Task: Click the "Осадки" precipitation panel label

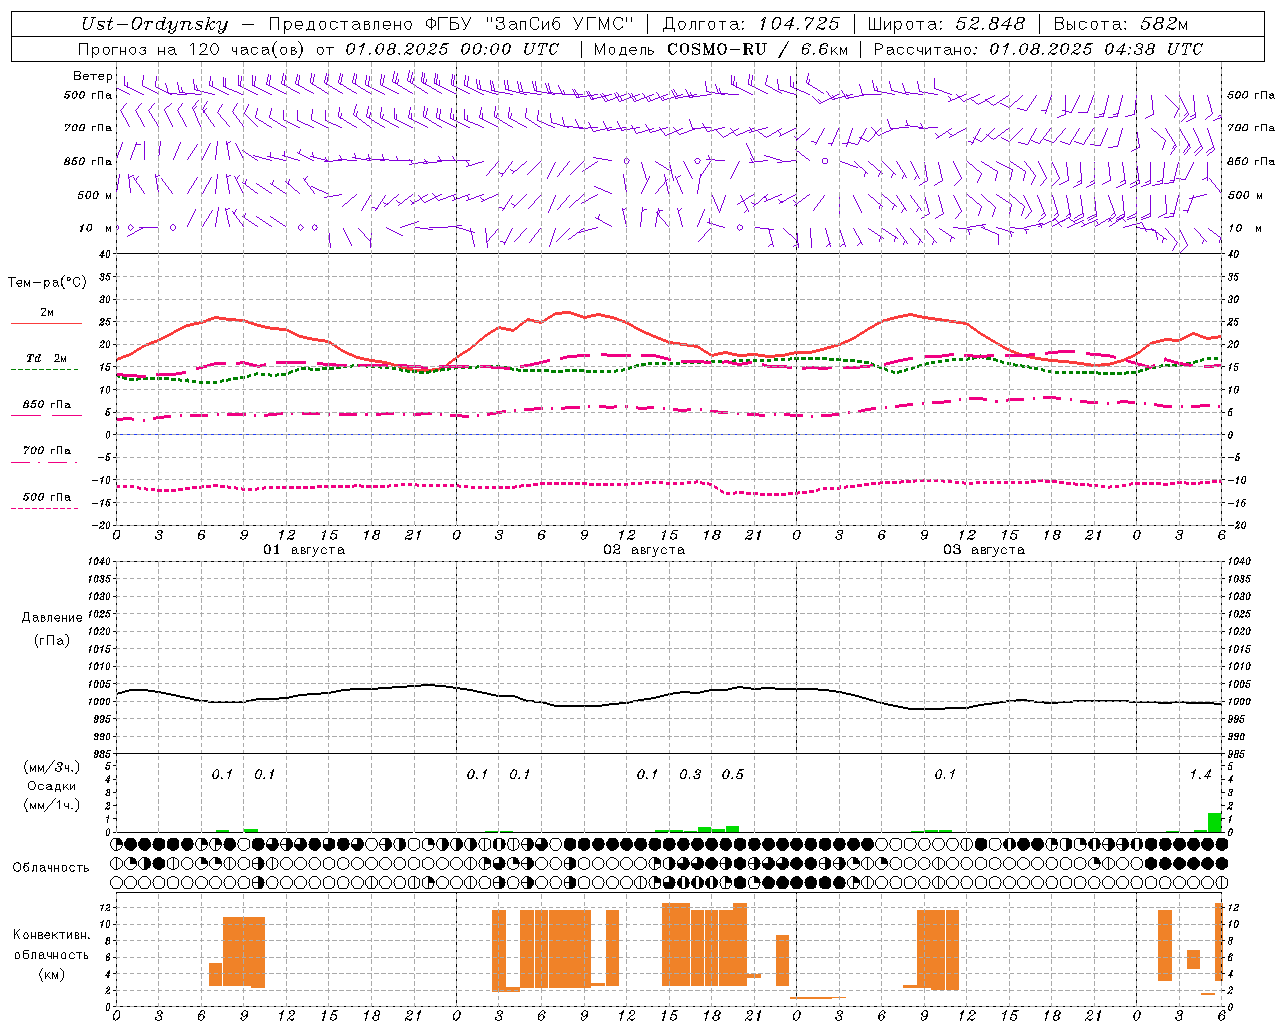Action: tap(52, 786)
